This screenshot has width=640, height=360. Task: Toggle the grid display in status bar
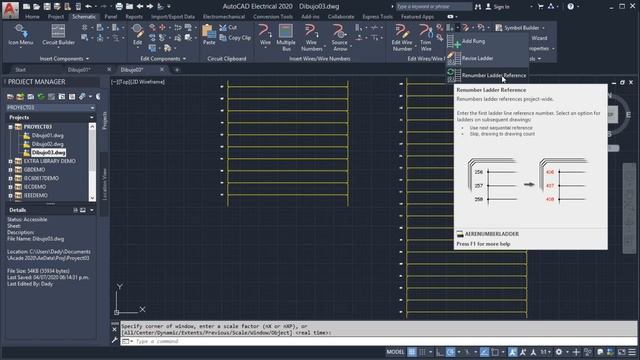(x=412, y=352)
